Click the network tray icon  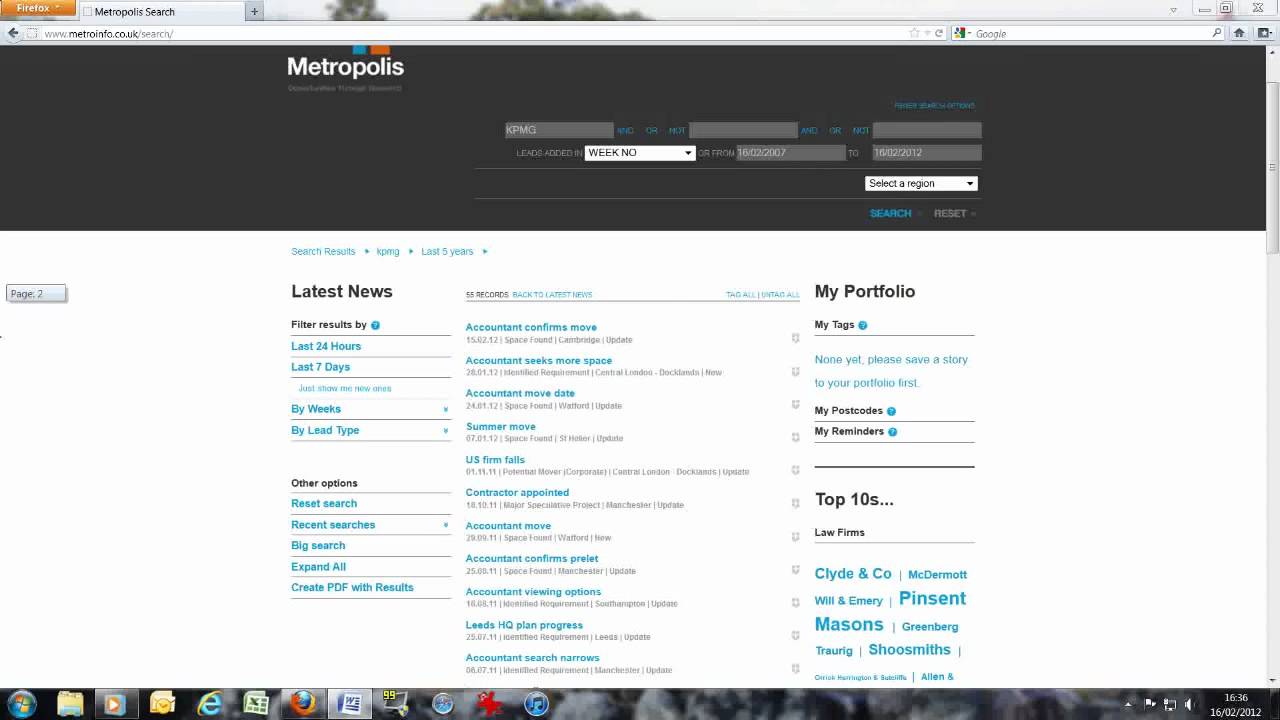click(x=1170, y=704)
